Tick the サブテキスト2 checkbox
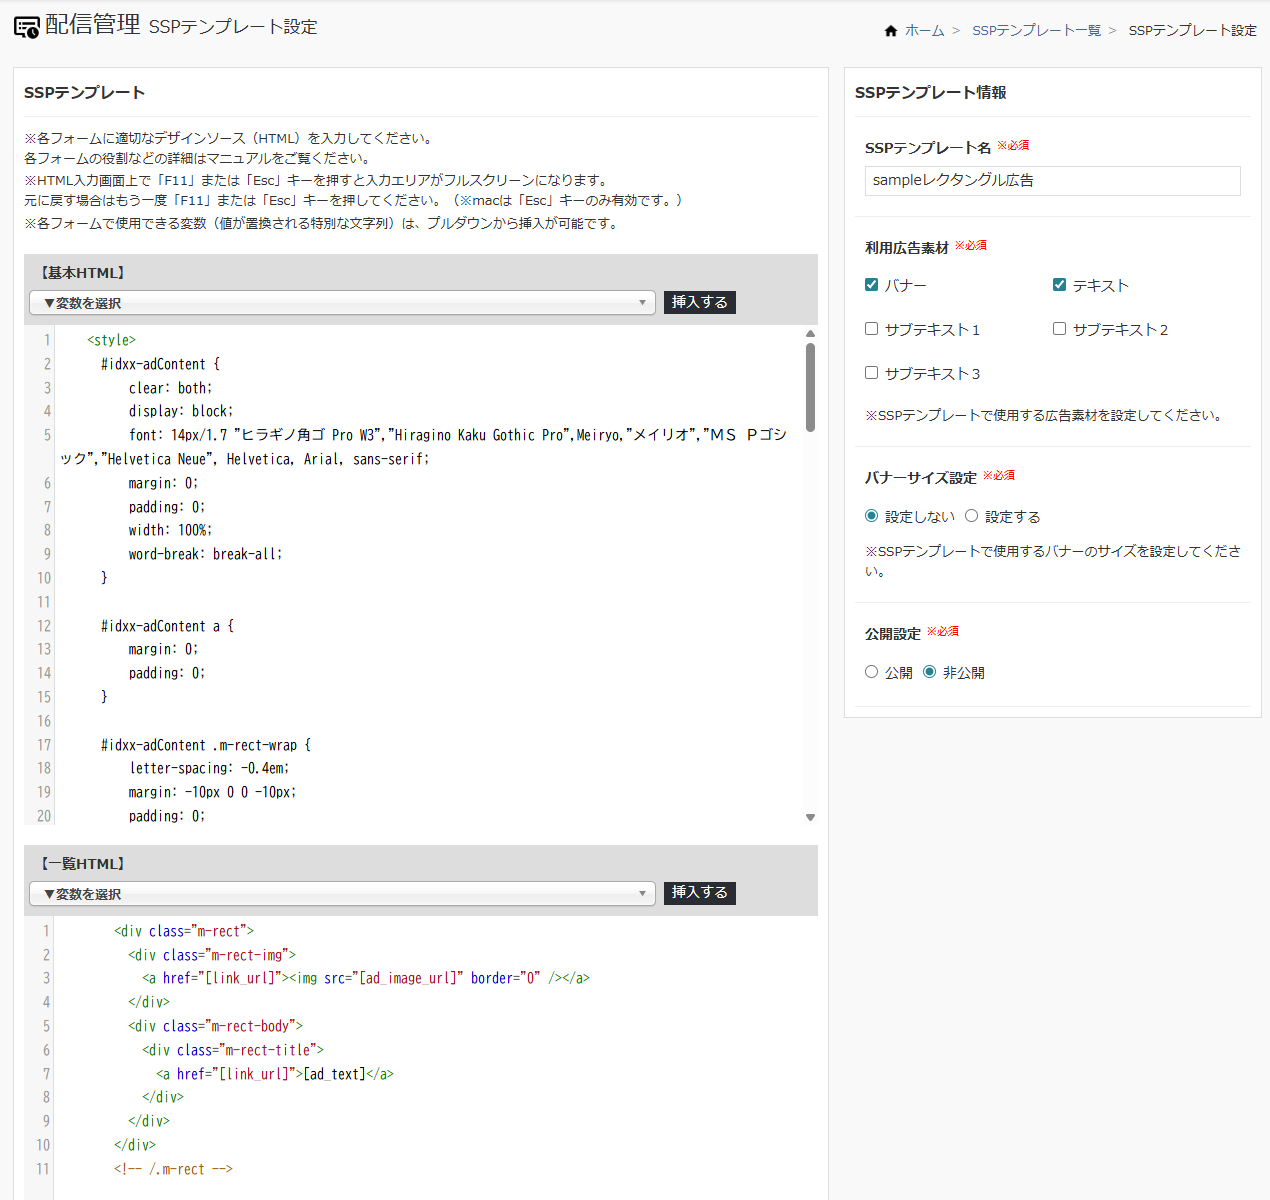The width and height of the screenshot is (1270, 1200). (1060, 329)
